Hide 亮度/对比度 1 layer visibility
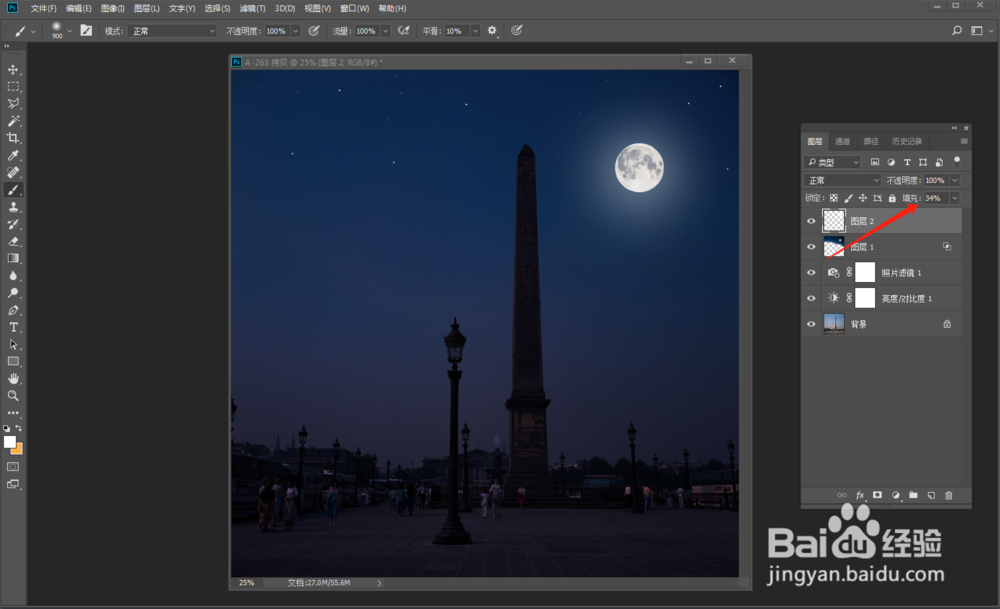 (811, 298)
